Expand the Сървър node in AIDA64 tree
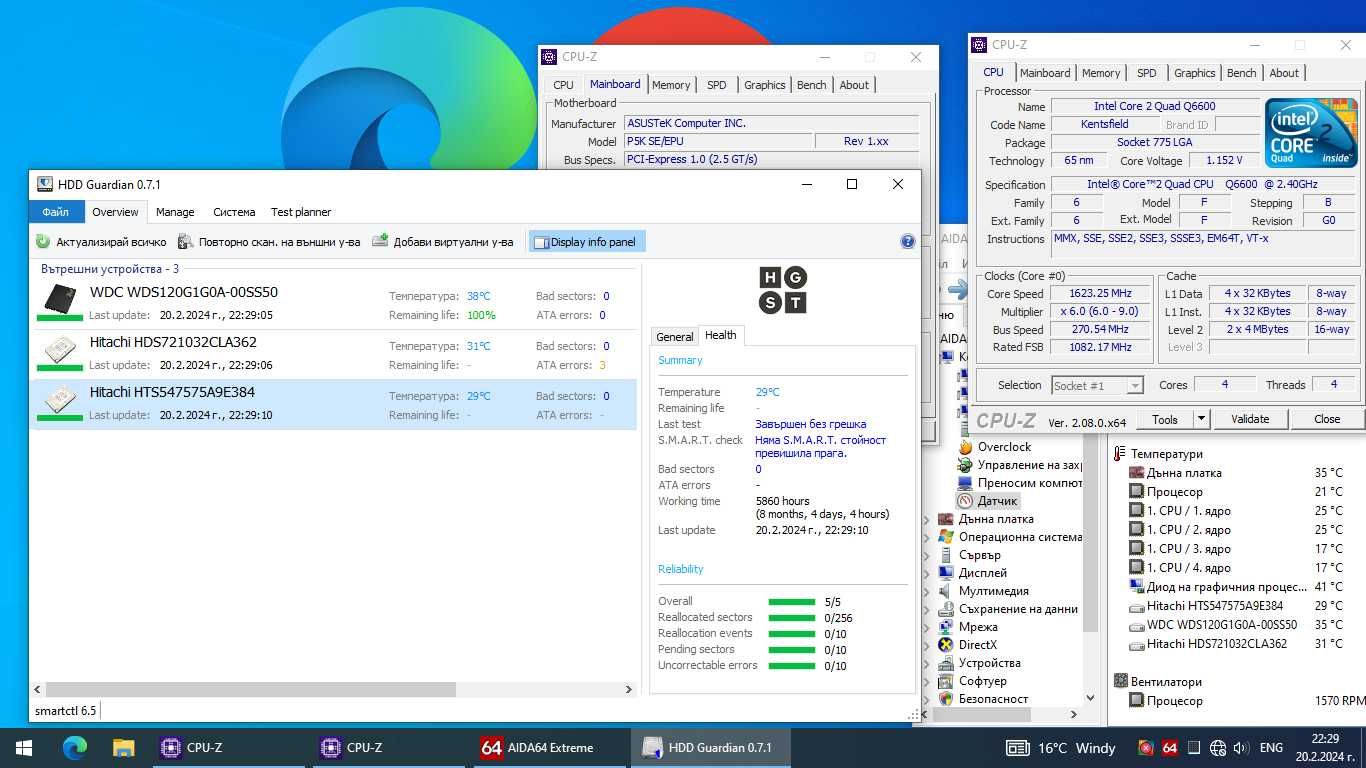 coord(927,556)
